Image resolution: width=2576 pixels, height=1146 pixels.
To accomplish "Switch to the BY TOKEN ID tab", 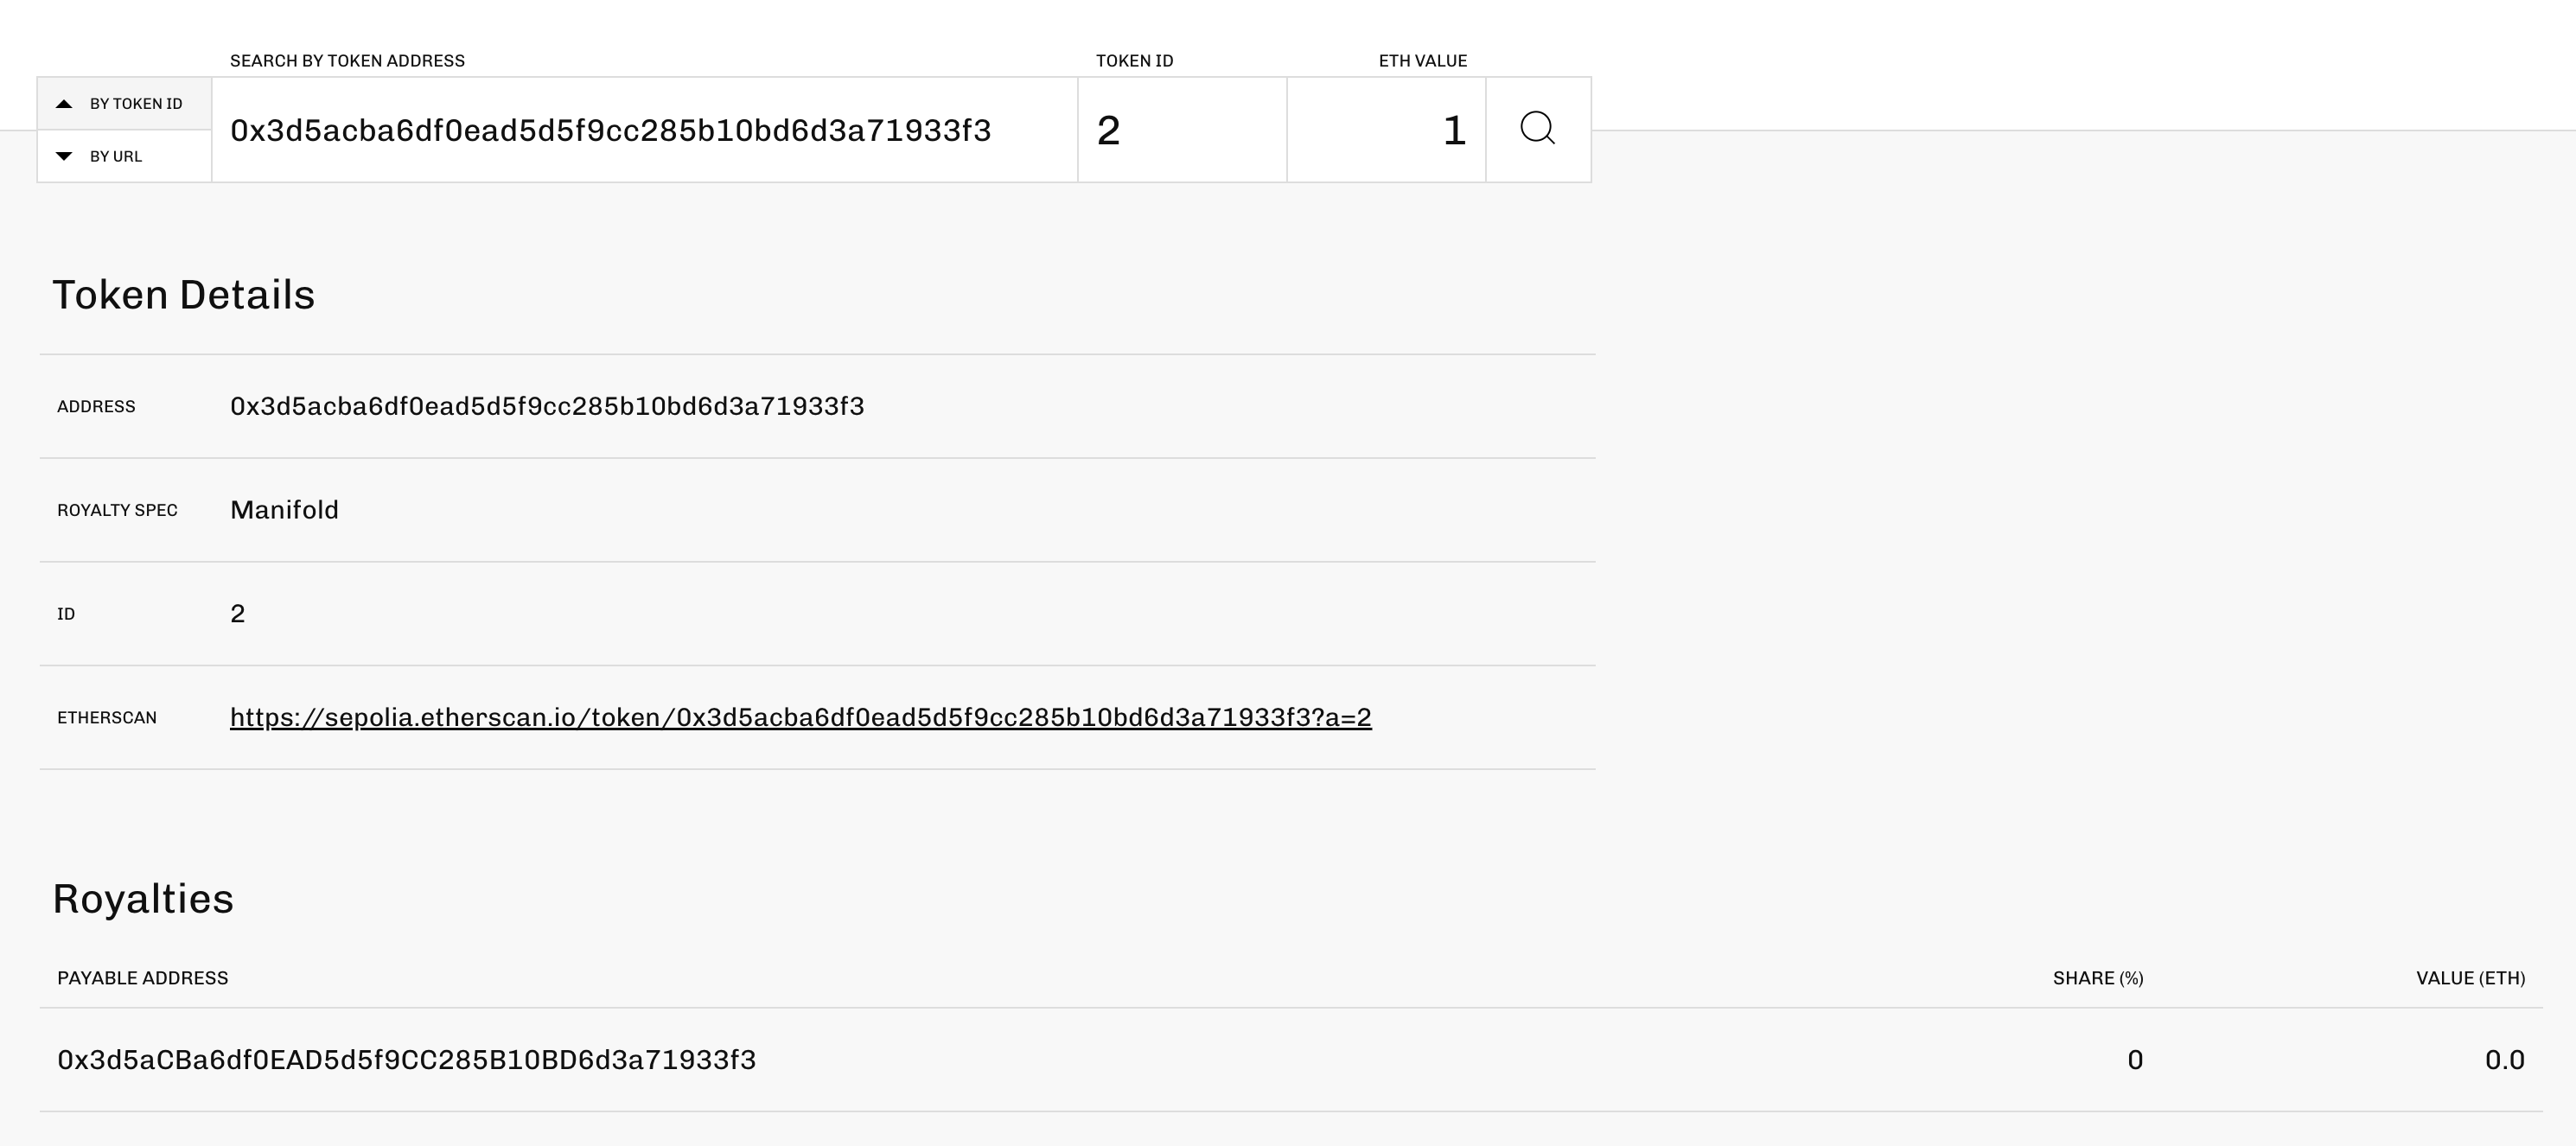I will [x=135, y=104].
